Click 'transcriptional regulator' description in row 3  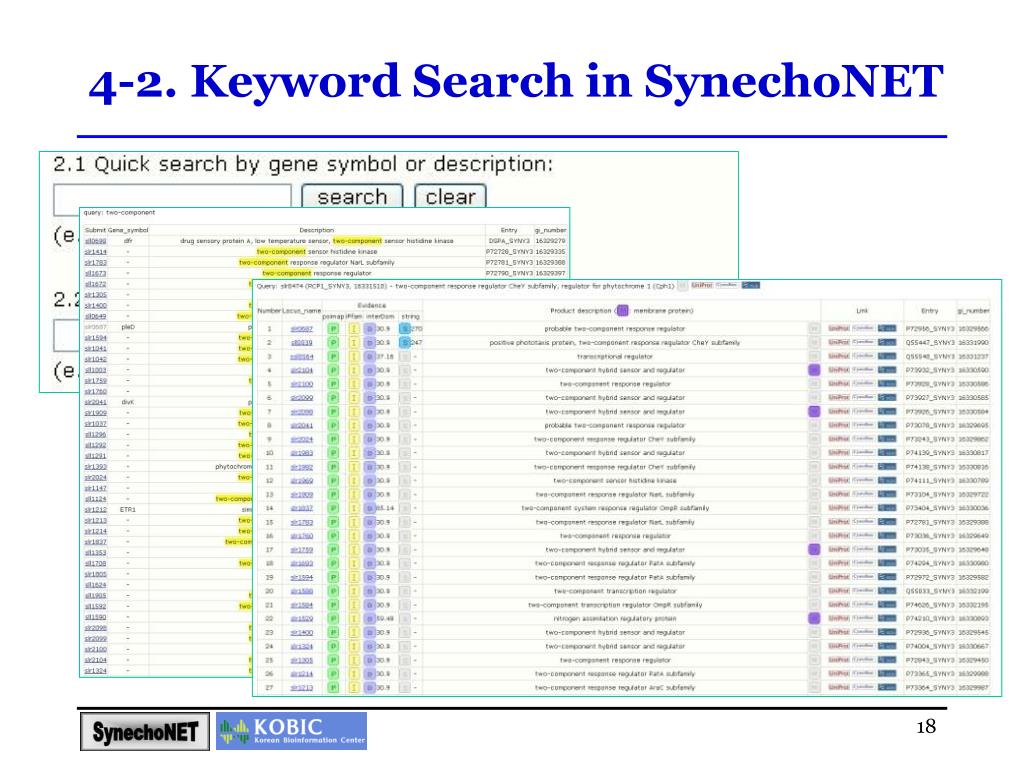point(615,357)
